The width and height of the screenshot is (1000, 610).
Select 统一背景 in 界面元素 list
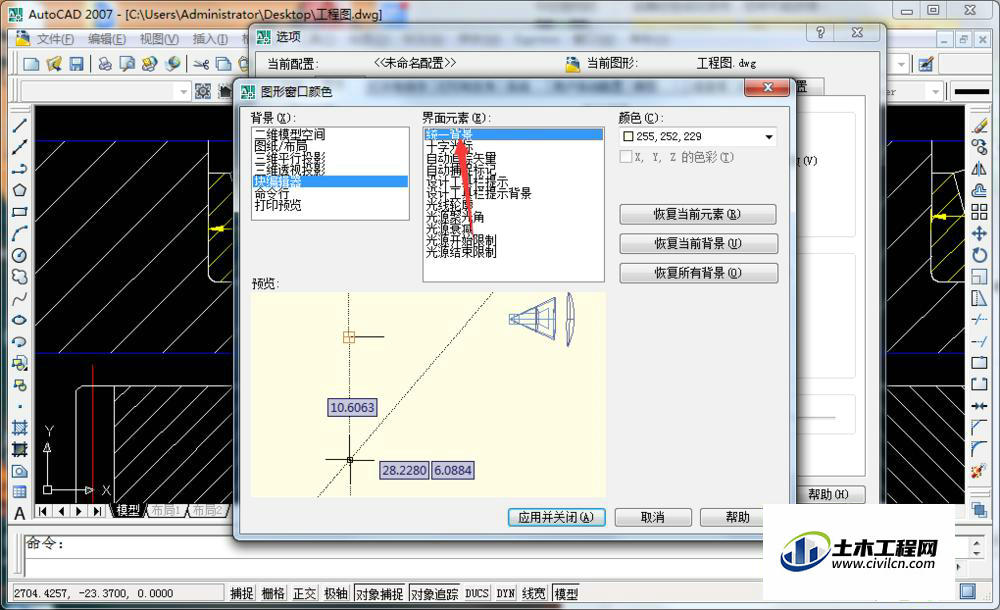(x=513, y=134)
